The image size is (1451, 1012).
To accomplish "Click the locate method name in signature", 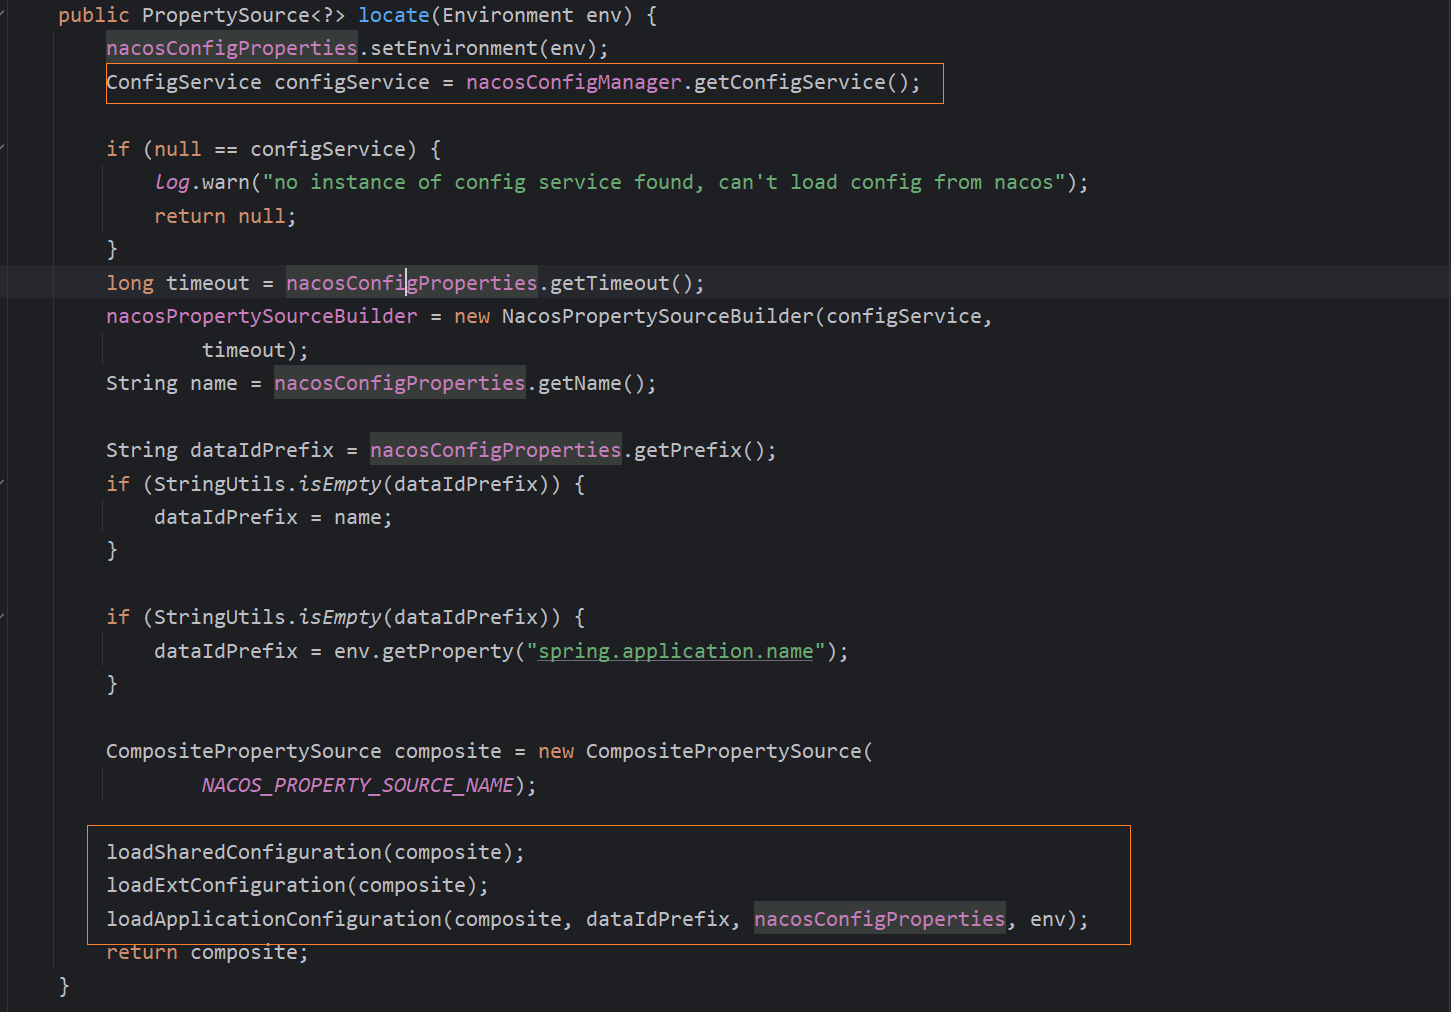I will click(x=394, y=15).
